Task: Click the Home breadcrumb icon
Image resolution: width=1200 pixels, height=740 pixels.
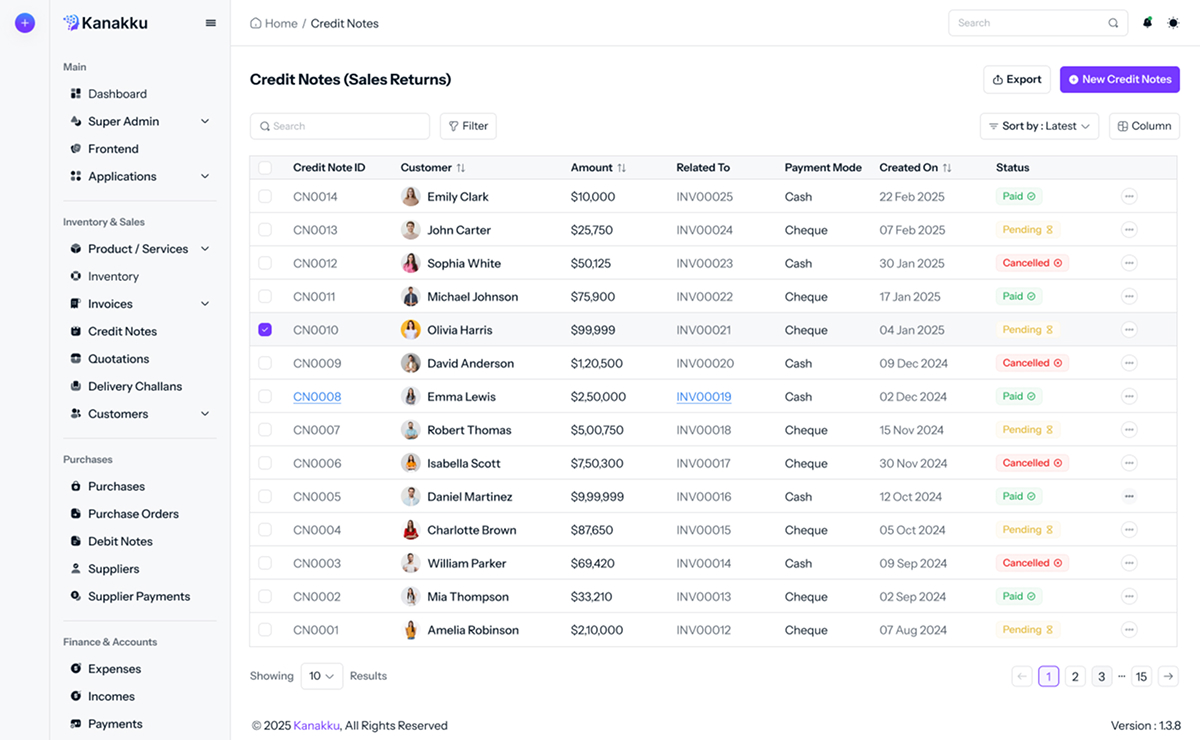Action: (x=256, y=23)
